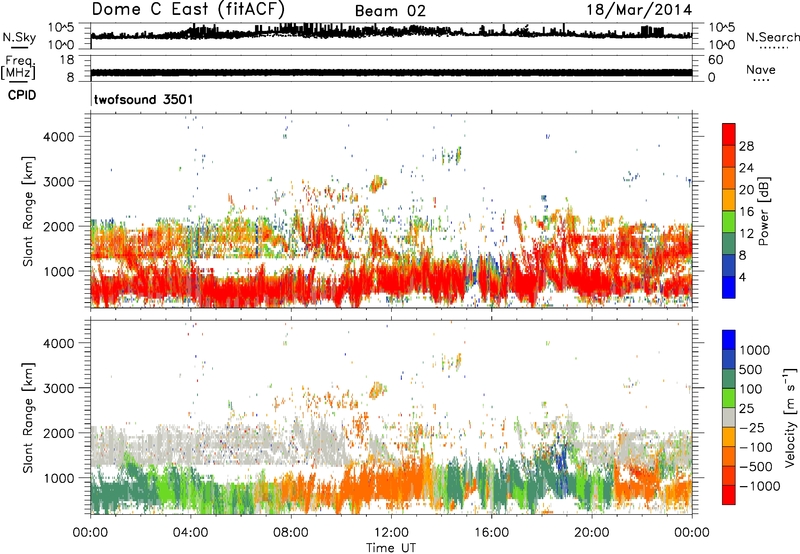
Task: Click the 'CPID' row label
Action: pos(22,95)
